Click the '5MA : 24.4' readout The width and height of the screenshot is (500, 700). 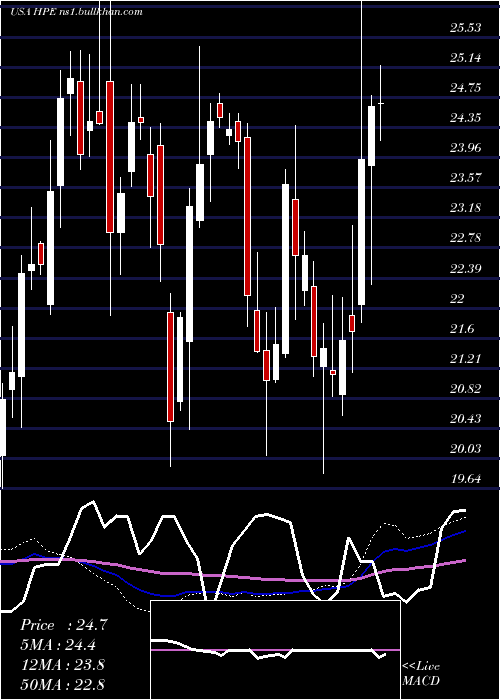coord(59,645)
